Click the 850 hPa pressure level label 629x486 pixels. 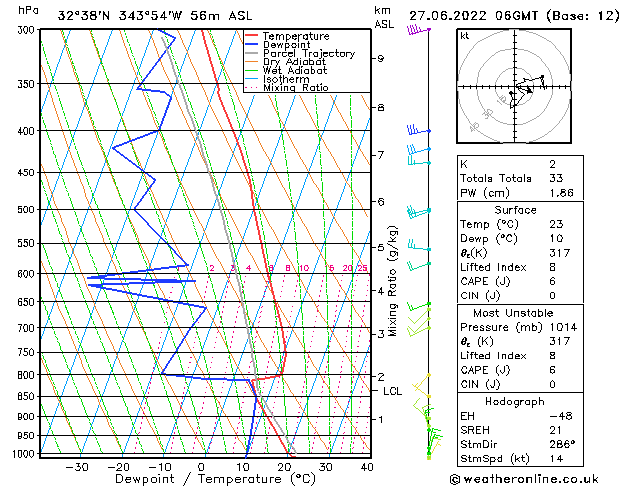(x=28, y=396)
